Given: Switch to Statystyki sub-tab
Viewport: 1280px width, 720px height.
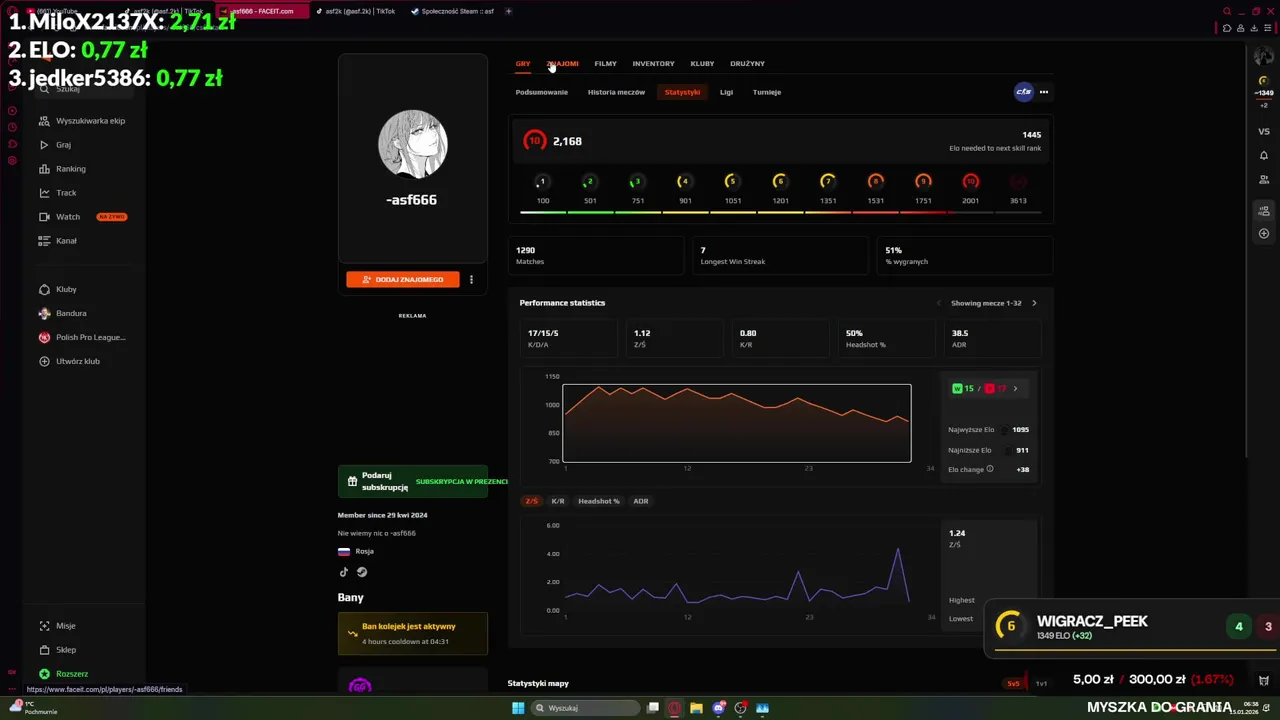Looking at the screenshot, I should click(x=682, y=92).
